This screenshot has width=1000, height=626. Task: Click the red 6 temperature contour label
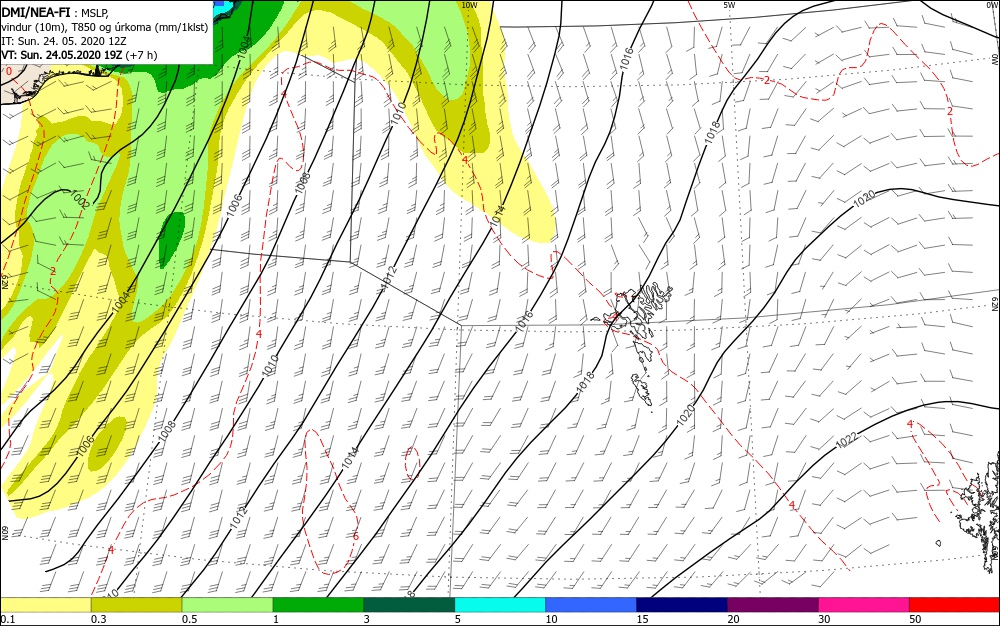tap(356, 536)
